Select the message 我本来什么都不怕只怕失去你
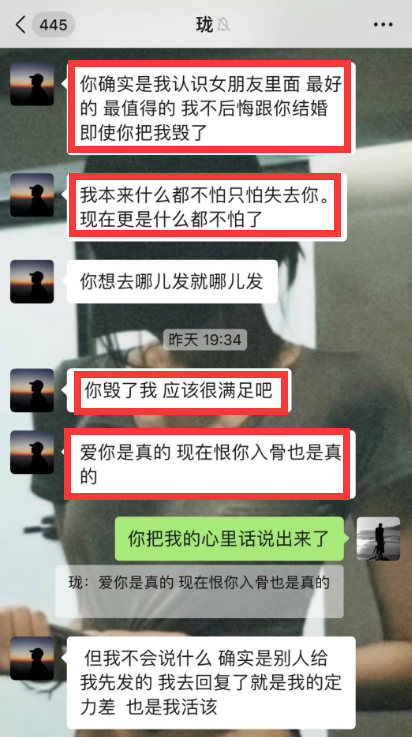This screenshot has width=412, height=737. [207, 207]
